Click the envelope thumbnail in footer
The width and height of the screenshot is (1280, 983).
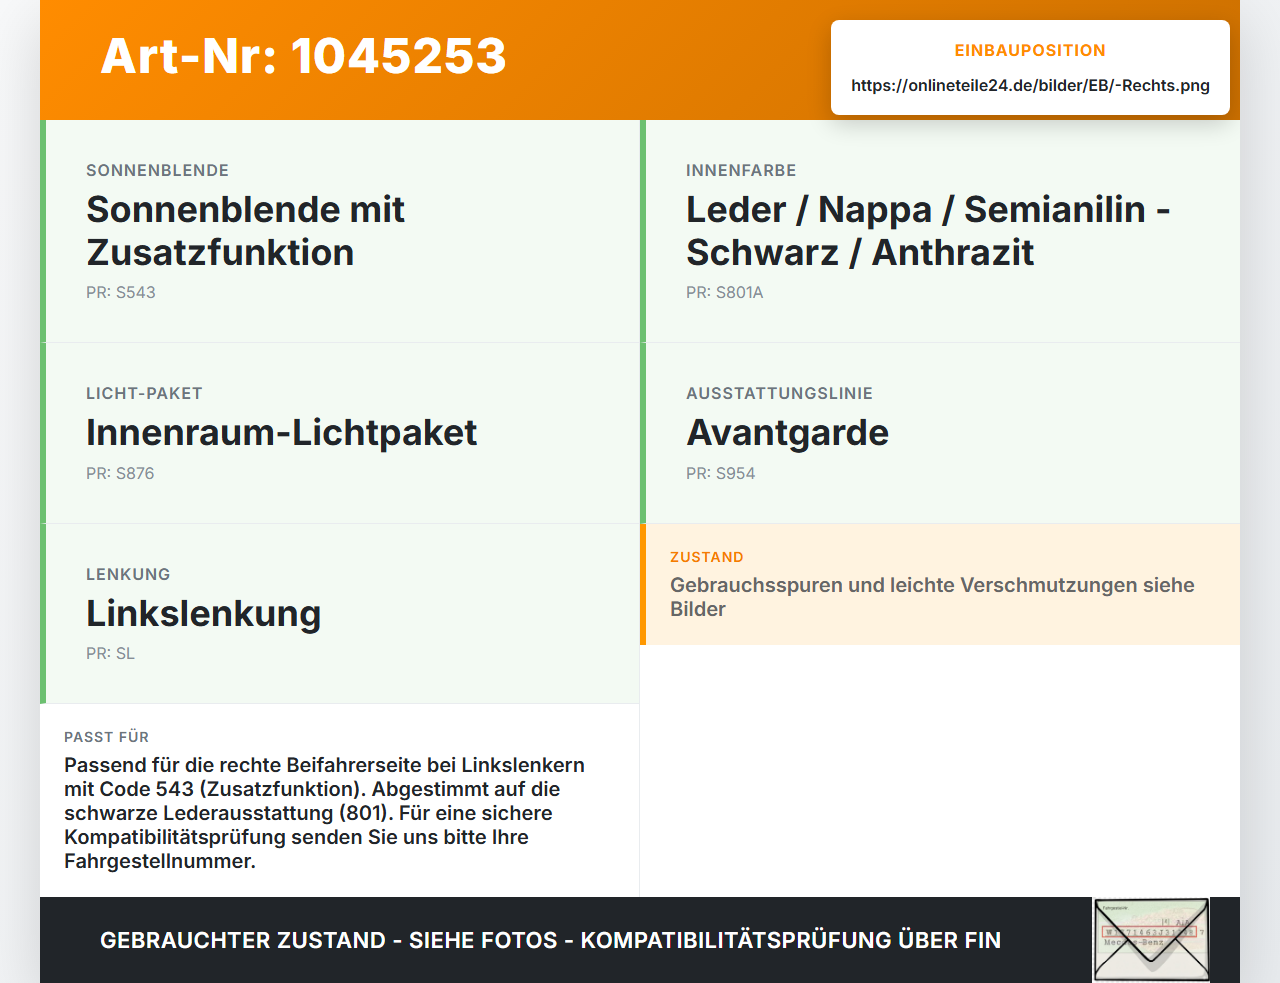pos(1151,940)
